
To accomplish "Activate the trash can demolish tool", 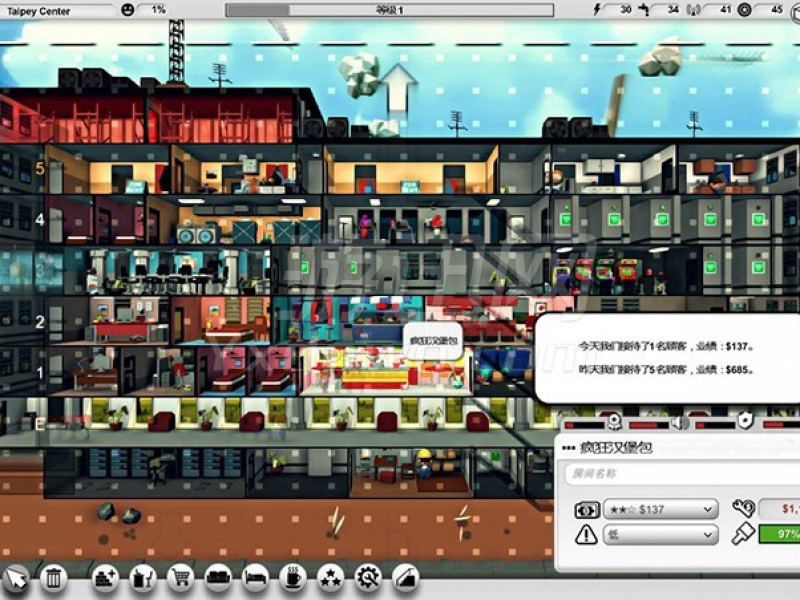I will 53,577.
